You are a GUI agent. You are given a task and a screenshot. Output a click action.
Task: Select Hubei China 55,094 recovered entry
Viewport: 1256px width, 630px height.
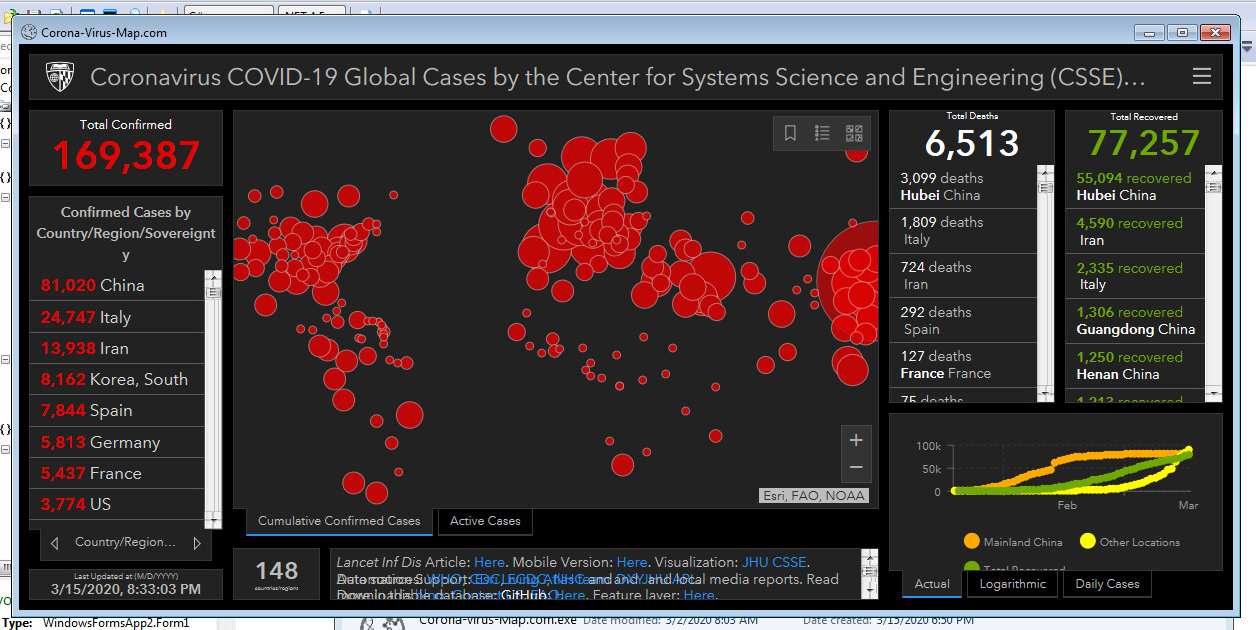pos(1135,187)
